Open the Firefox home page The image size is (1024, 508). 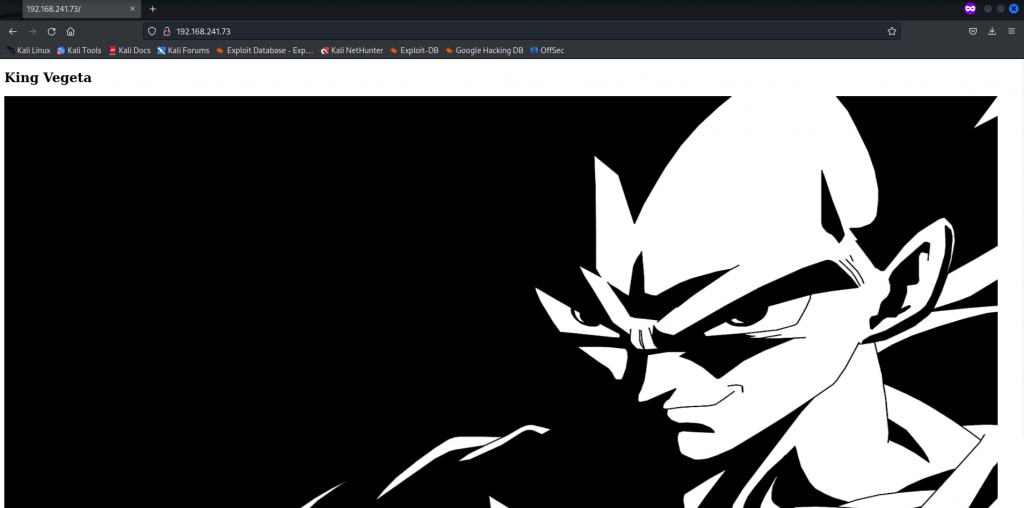click(x=71, y=31)
